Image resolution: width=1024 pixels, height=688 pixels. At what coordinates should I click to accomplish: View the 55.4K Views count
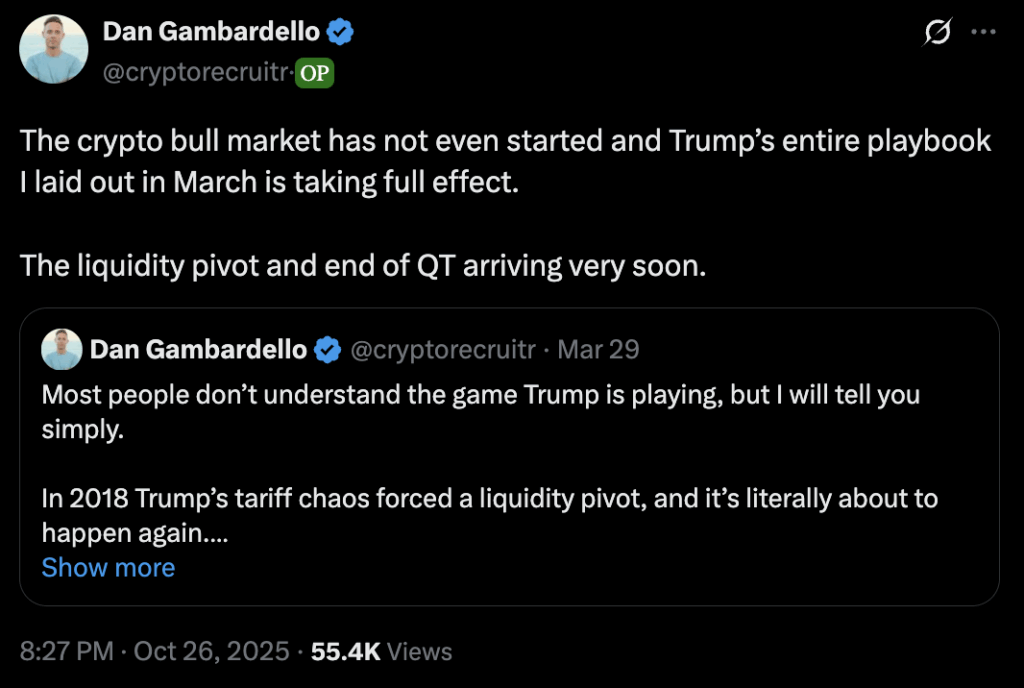(382, 652)
